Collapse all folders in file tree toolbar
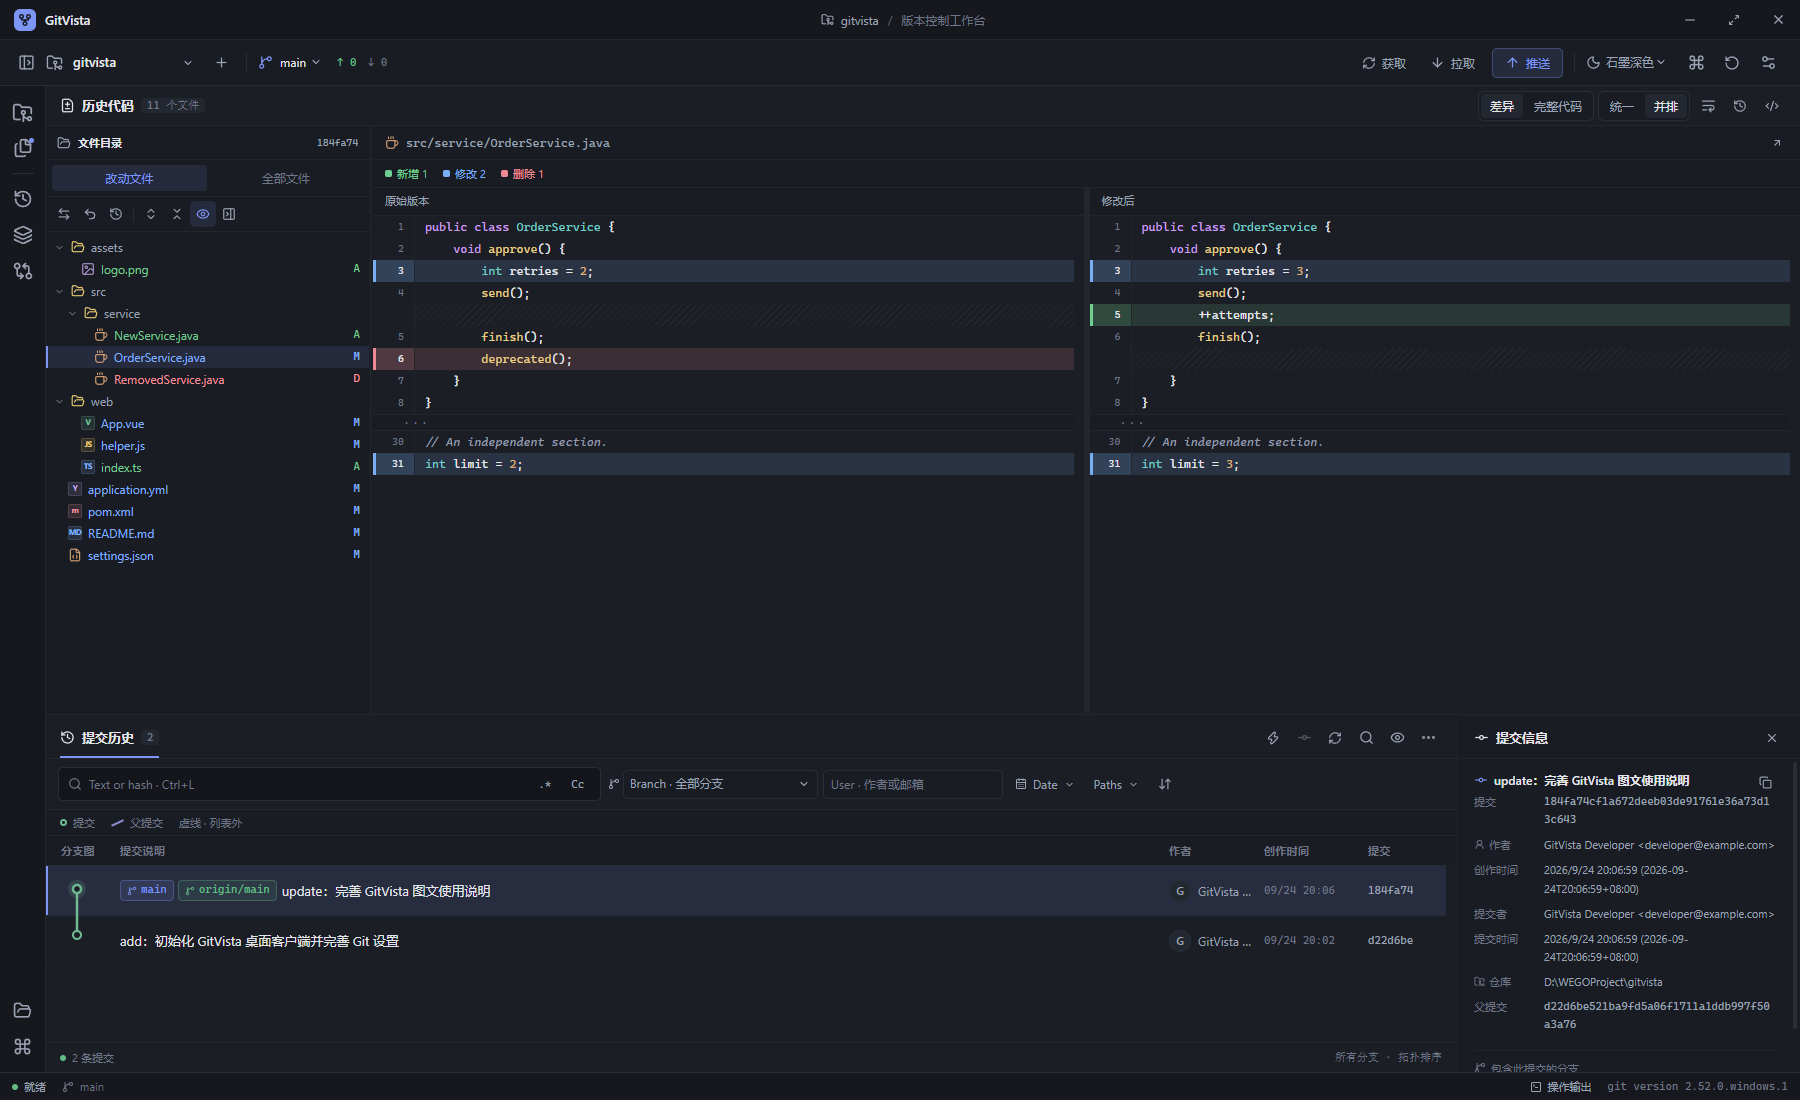 pos(177,214)
